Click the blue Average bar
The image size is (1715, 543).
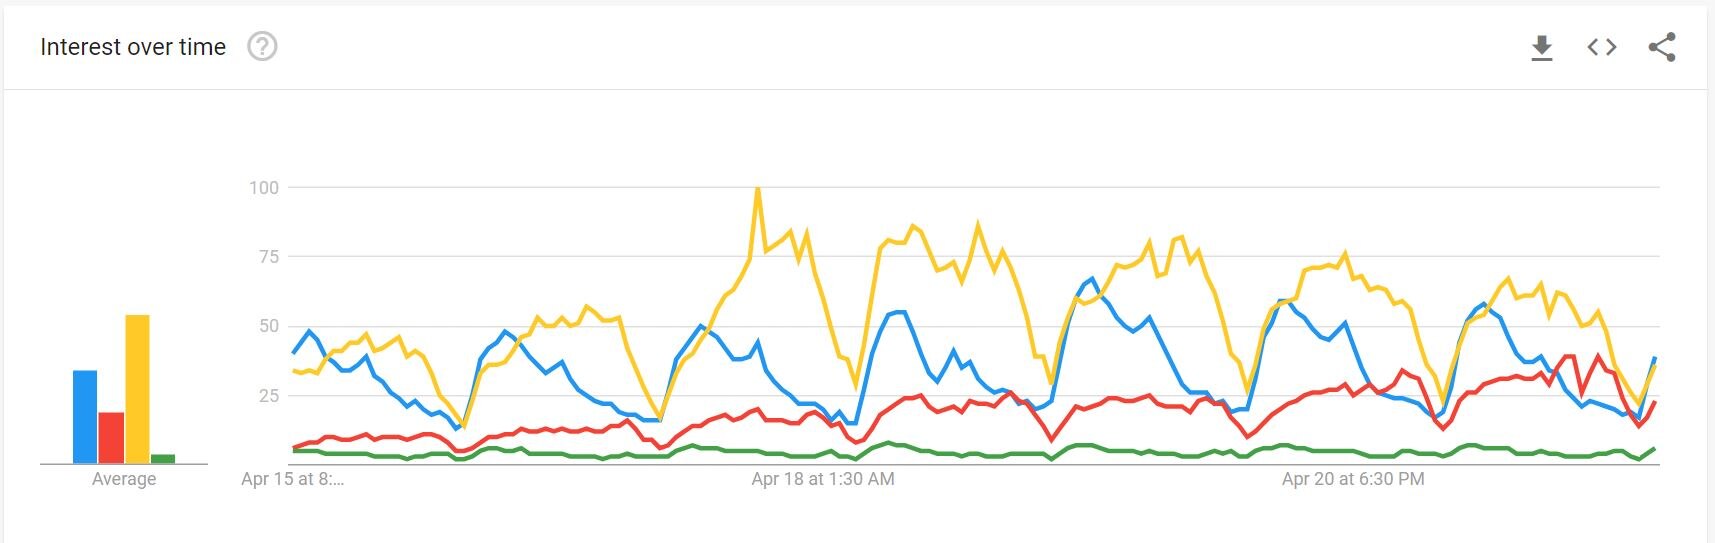pos(85,417)
